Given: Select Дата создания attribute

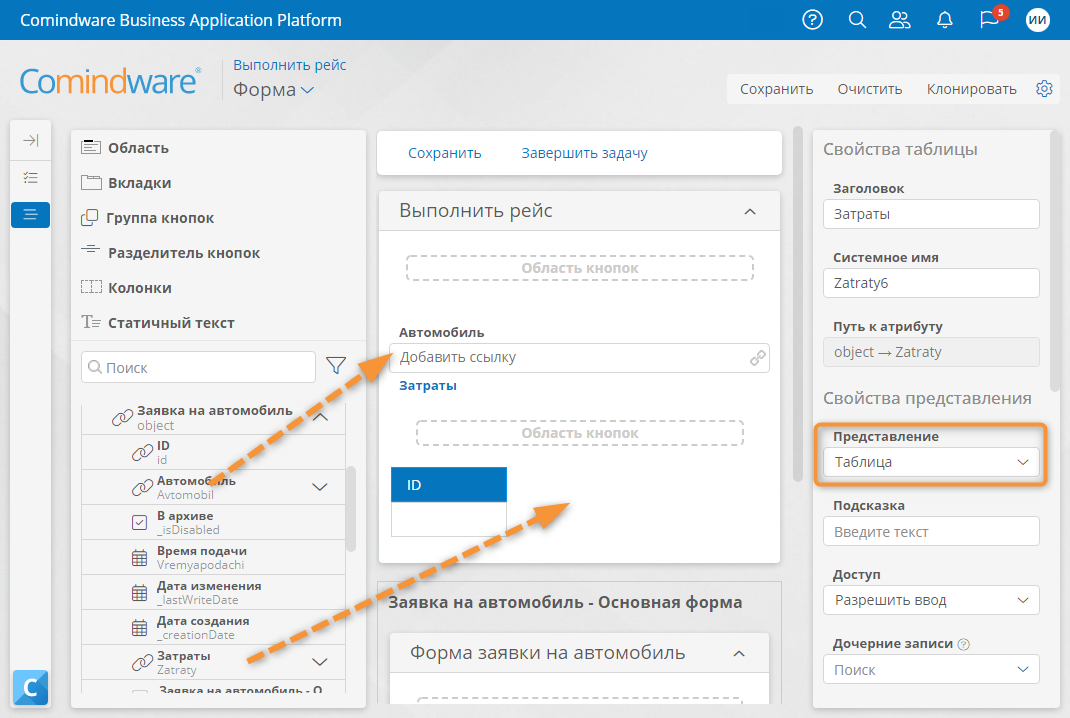Looking at the screenshot, I should point(213,627).
